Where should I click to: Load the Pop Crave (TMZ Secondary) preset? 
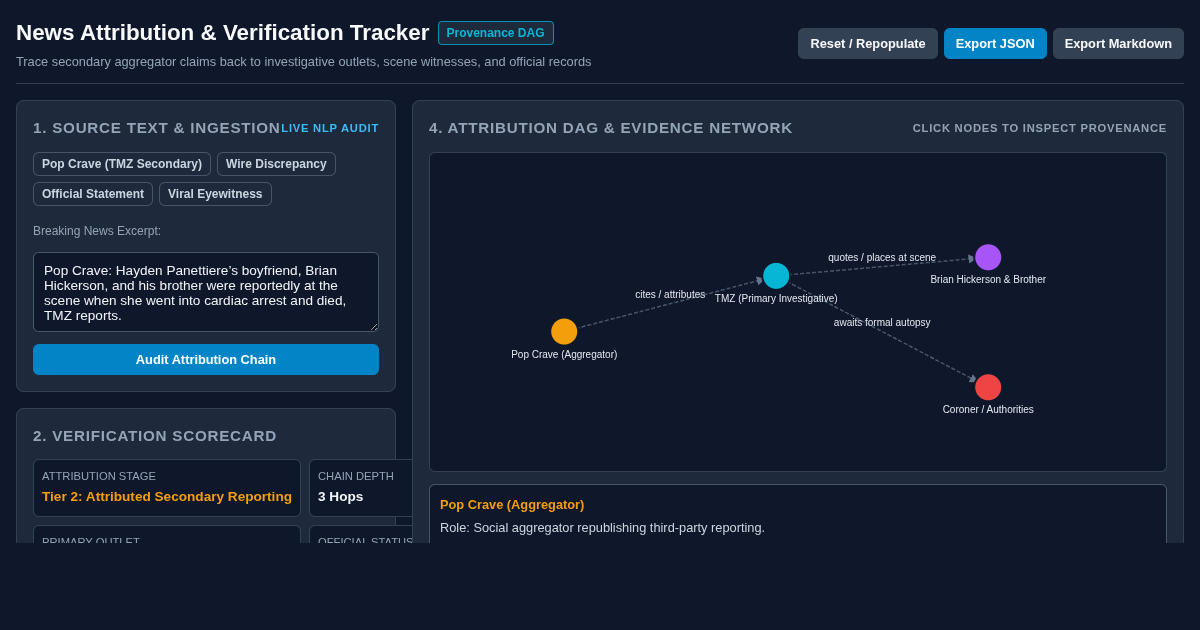[122, 164]
